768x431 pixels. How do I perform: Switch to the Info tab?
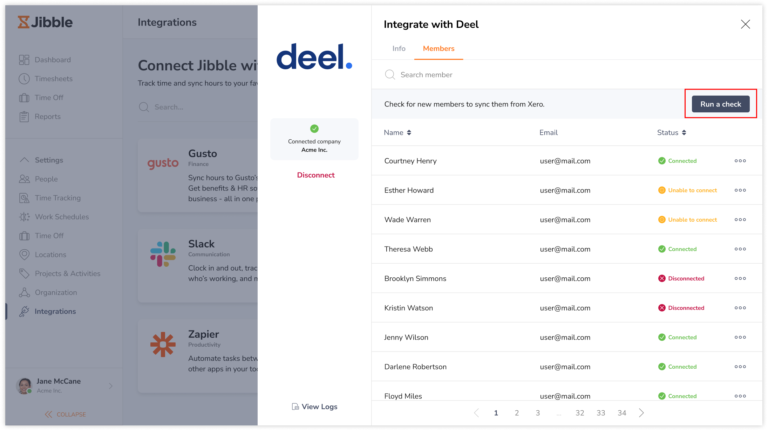pyautogui.click(x=398, y=48)
